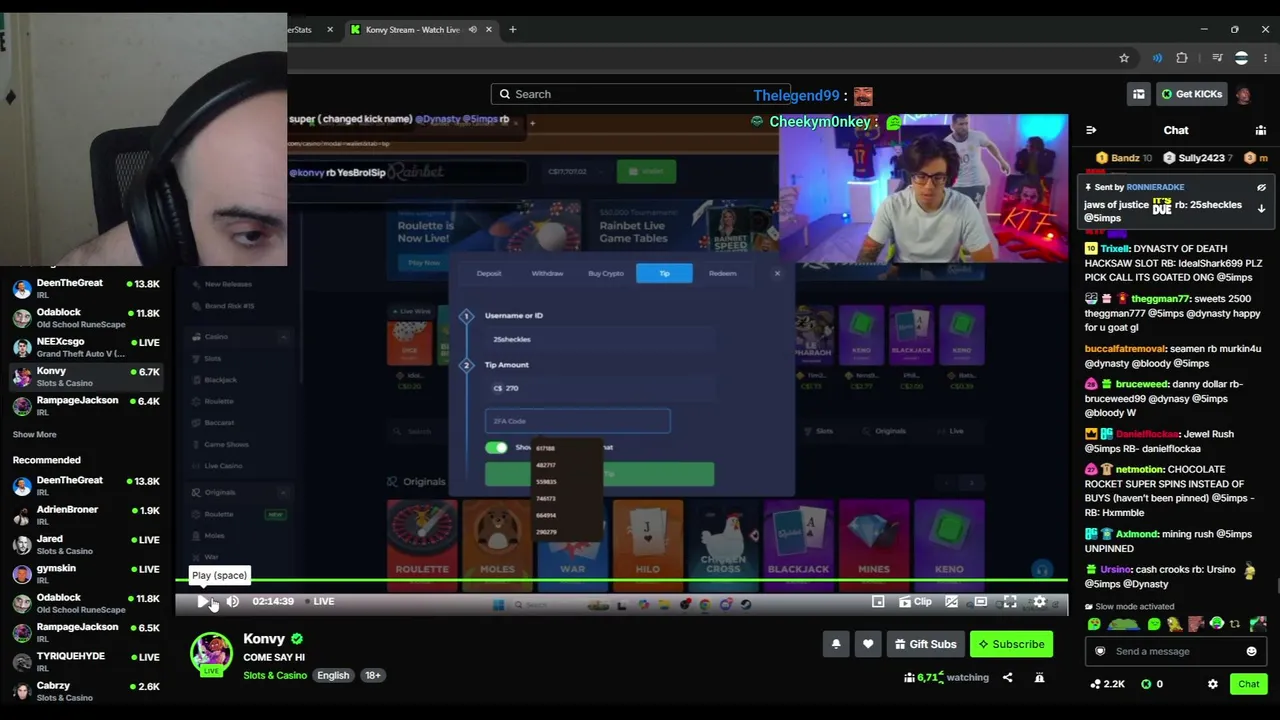1280x720 pixels.
Task: Open the browser extensions puzzle icon
Action: 1182,58
